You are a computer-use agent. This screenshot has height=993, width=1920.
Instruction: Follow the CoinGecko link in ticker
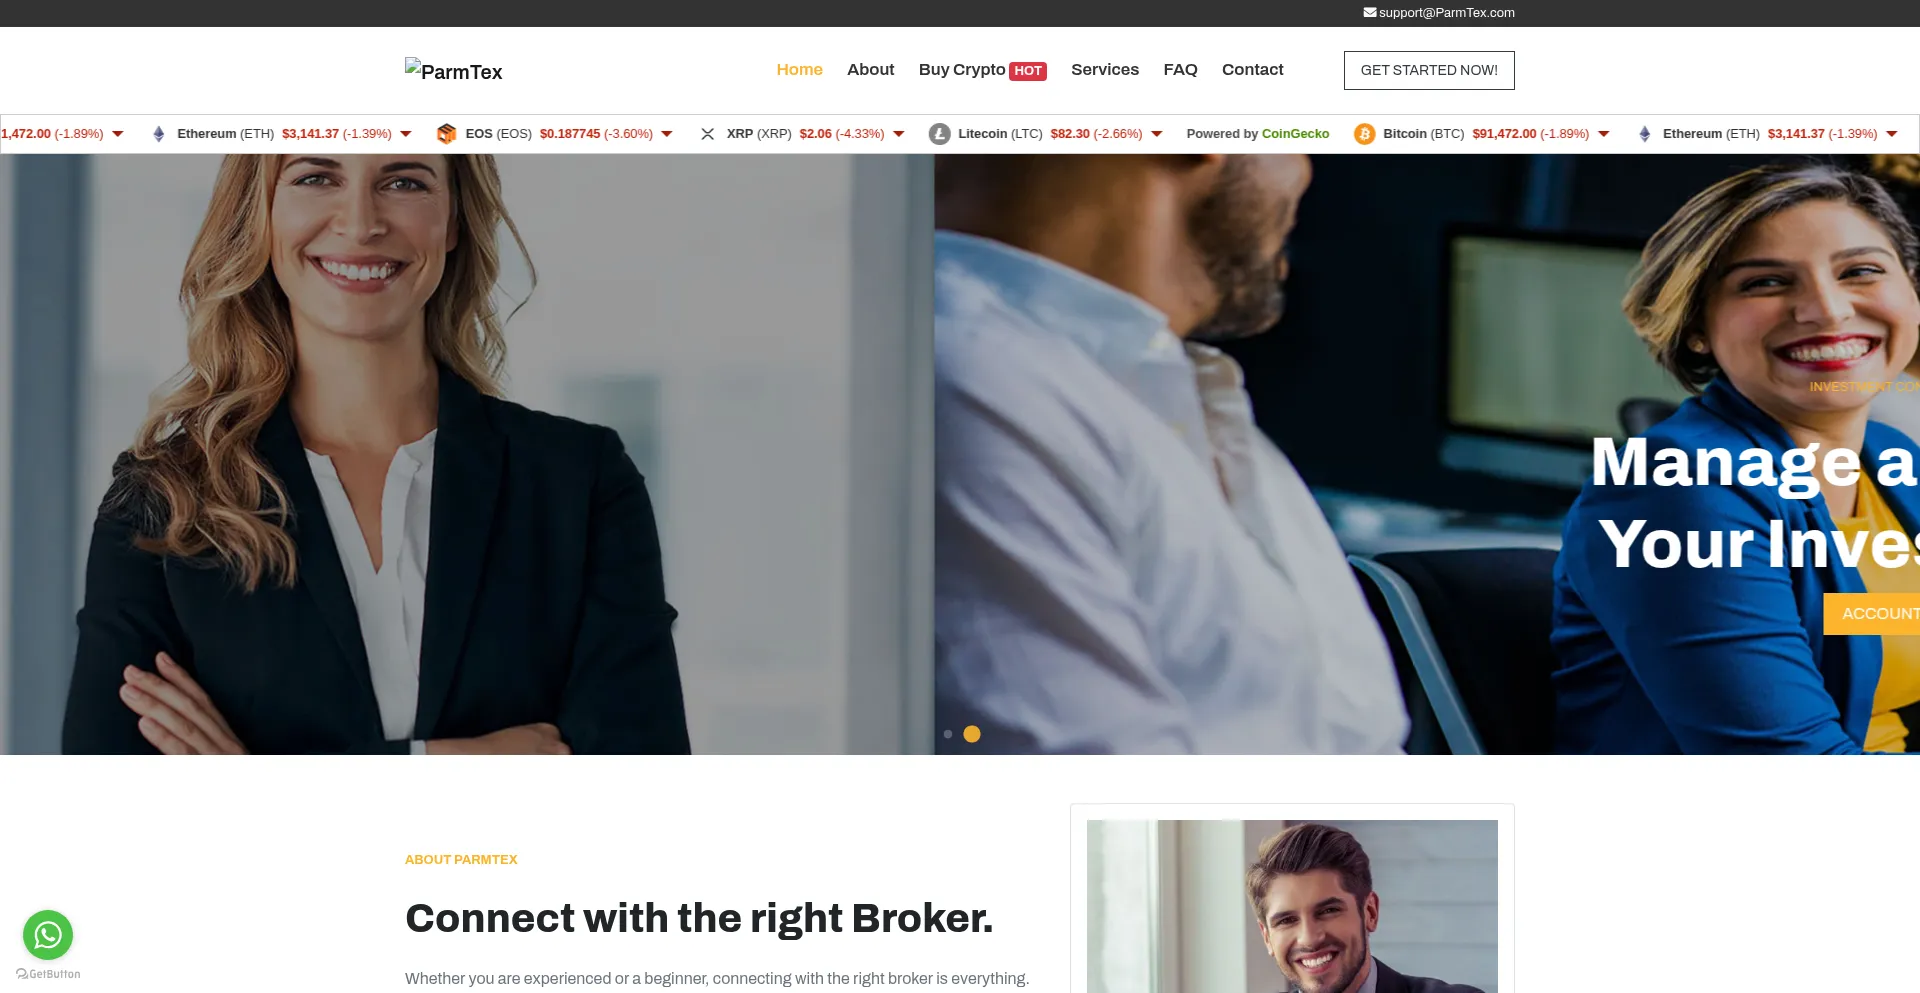(x=1295, y=134)
